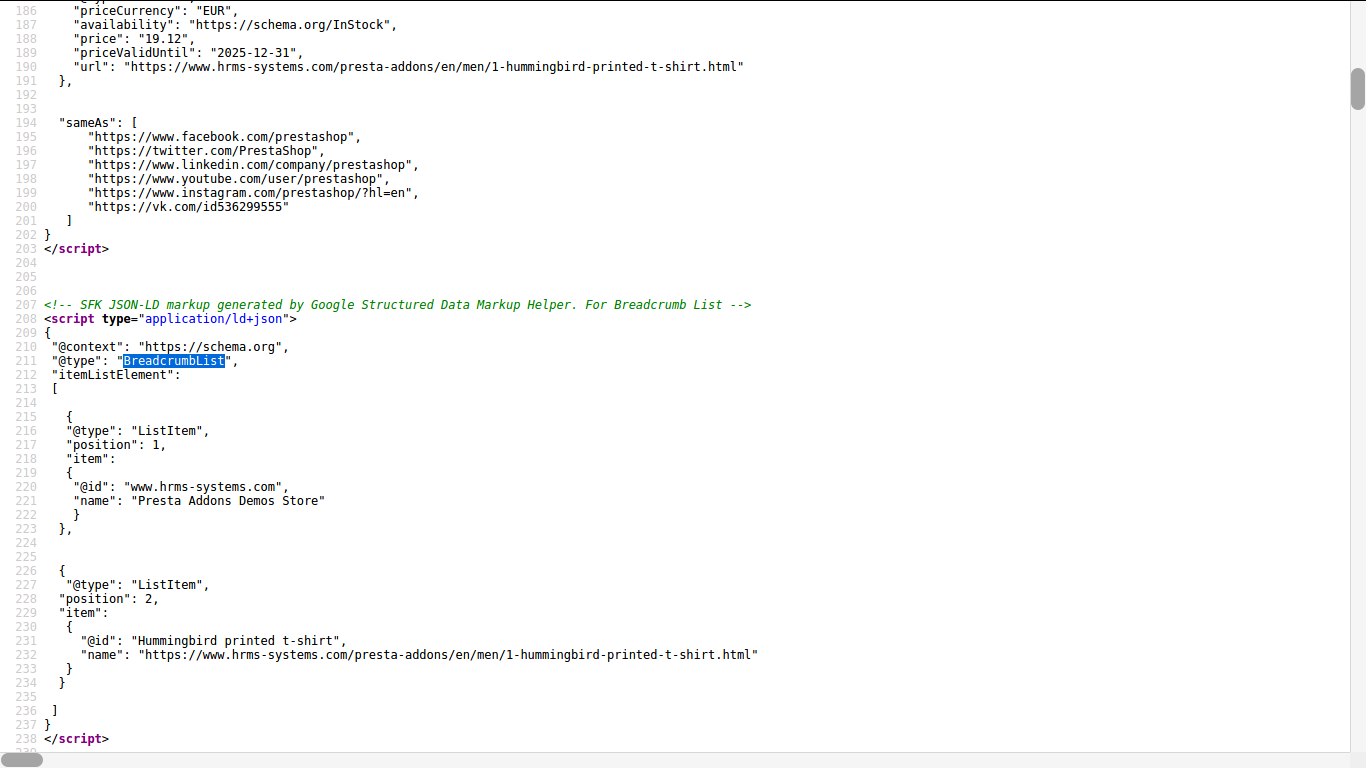Click line number 211 in the gutter
The height and width of the screenshot is (768, 1366).
[26, 361]
